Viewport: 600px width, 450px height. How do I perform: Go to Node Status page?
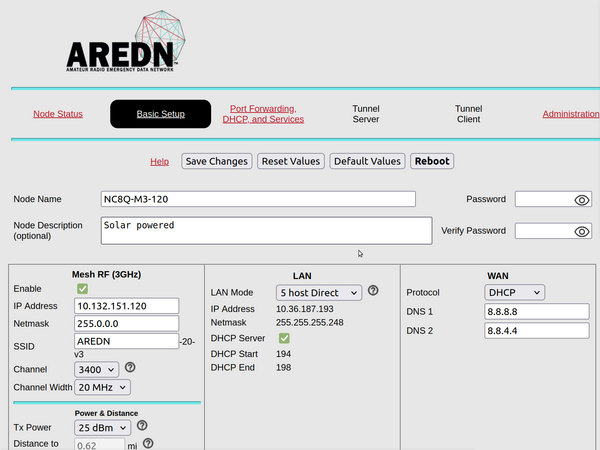(x=58, y=114)
